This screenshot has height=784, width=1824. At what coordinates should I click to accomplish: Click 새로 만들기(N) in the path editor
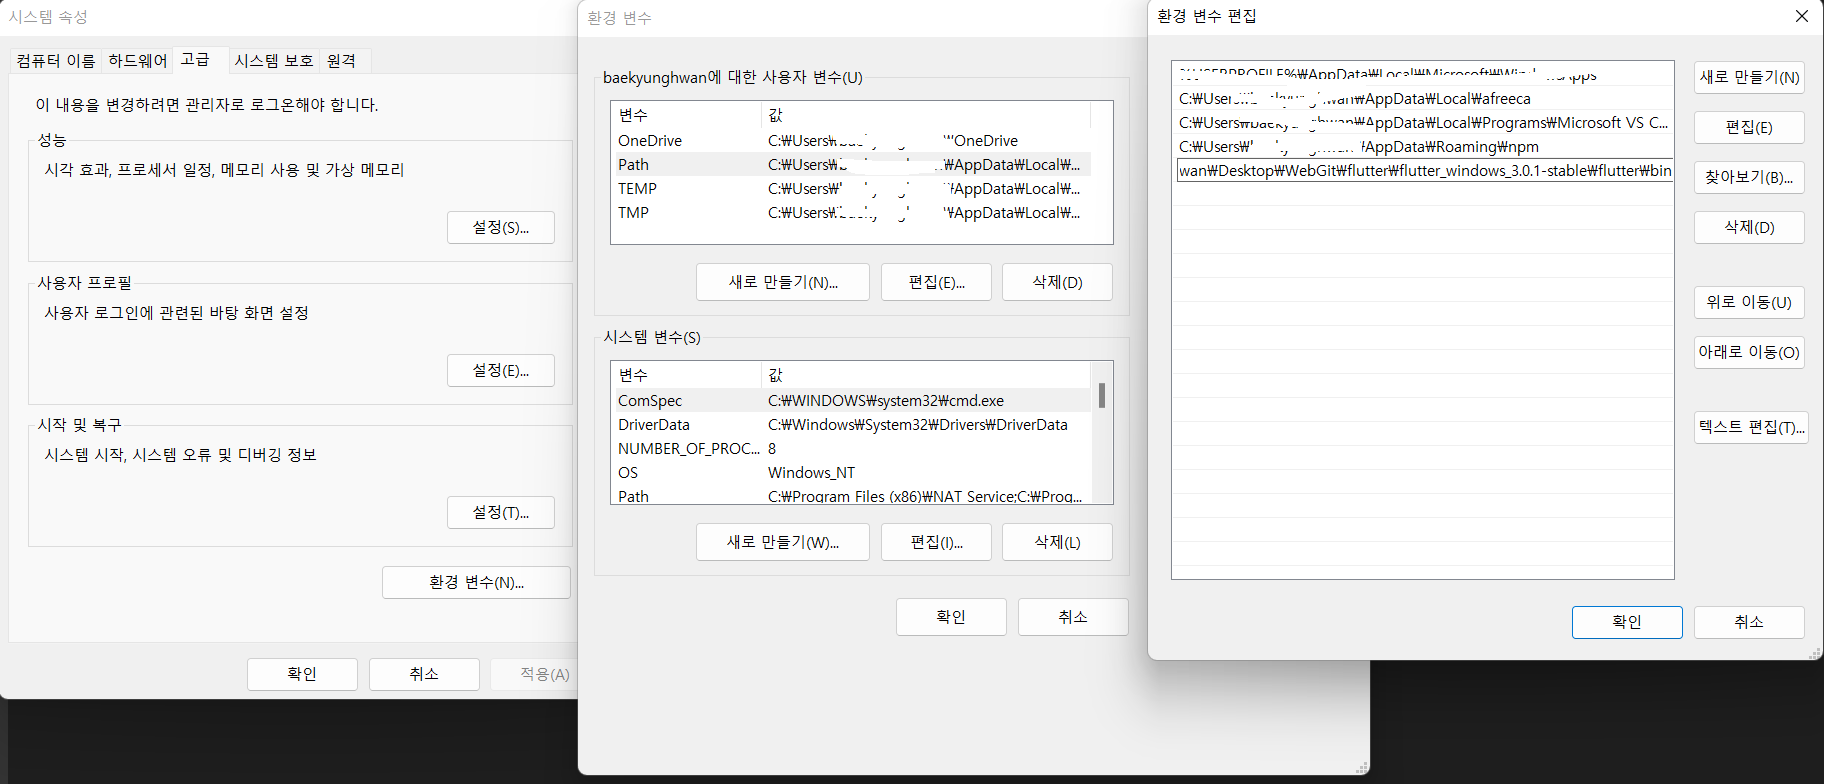coord(1749,77)
